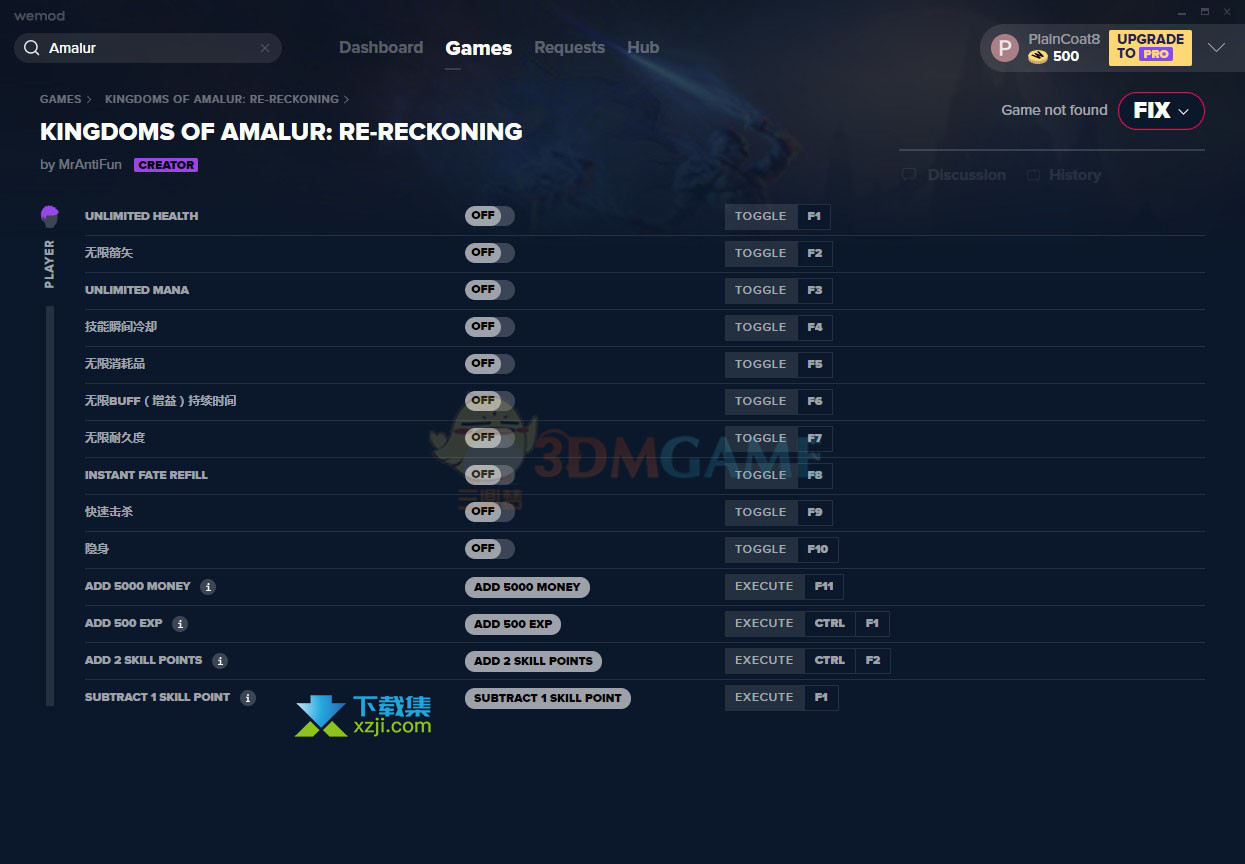Image resolution: width=1245 pixels, height=864 pixels.
Task: Click the Player category scroll bar
Action: tap(50, 506)
